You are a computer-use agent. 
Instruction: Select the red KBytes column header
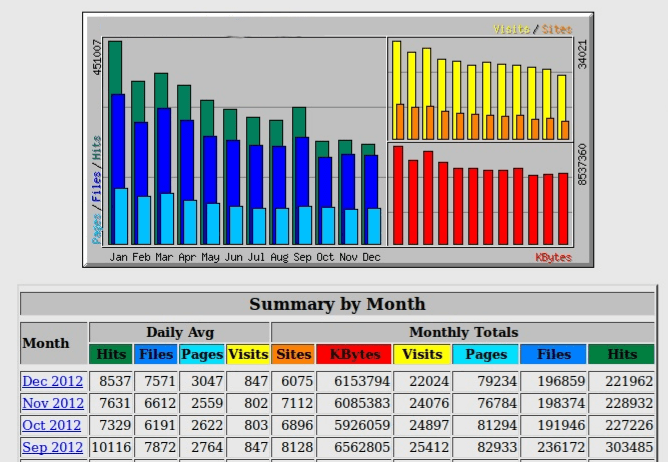[354, 354]
